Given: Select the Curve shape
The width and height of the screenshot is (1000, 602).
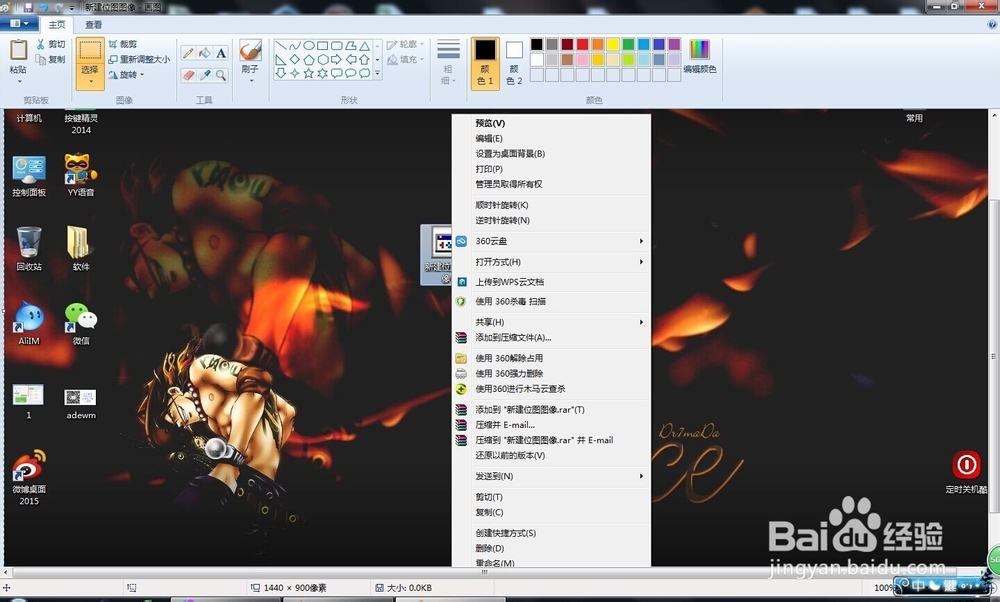Looking at the screenshot, I should [x=295, y=46].
